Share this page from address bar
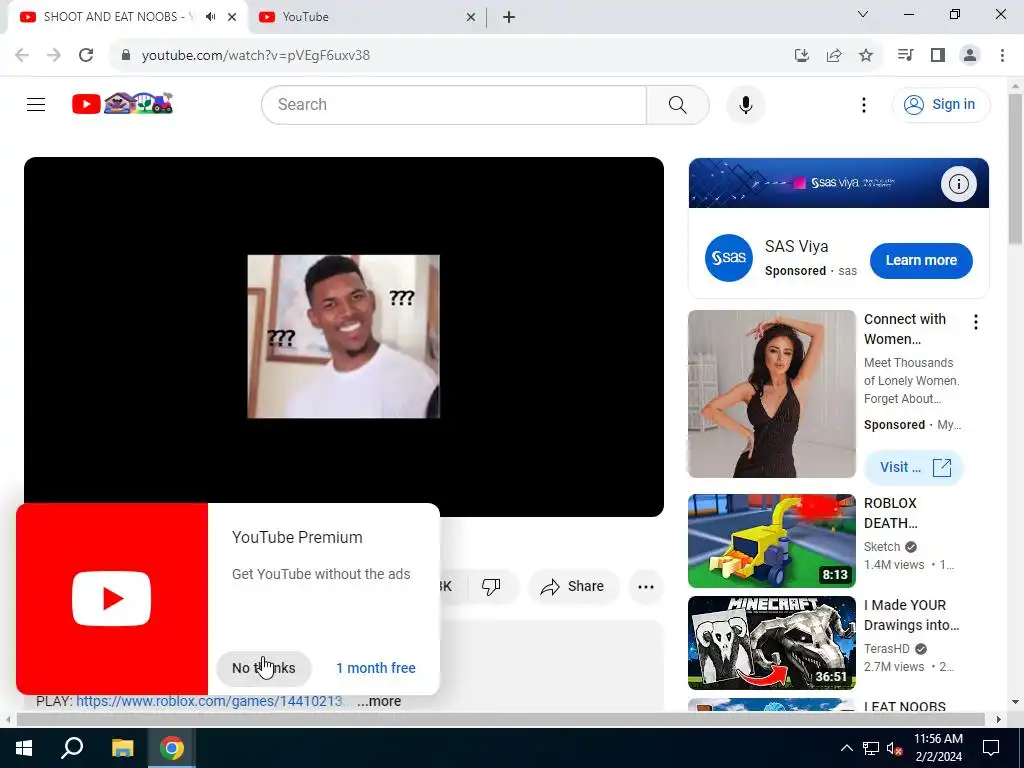Viewport: 1024px width, 768px height. (833, 55)
